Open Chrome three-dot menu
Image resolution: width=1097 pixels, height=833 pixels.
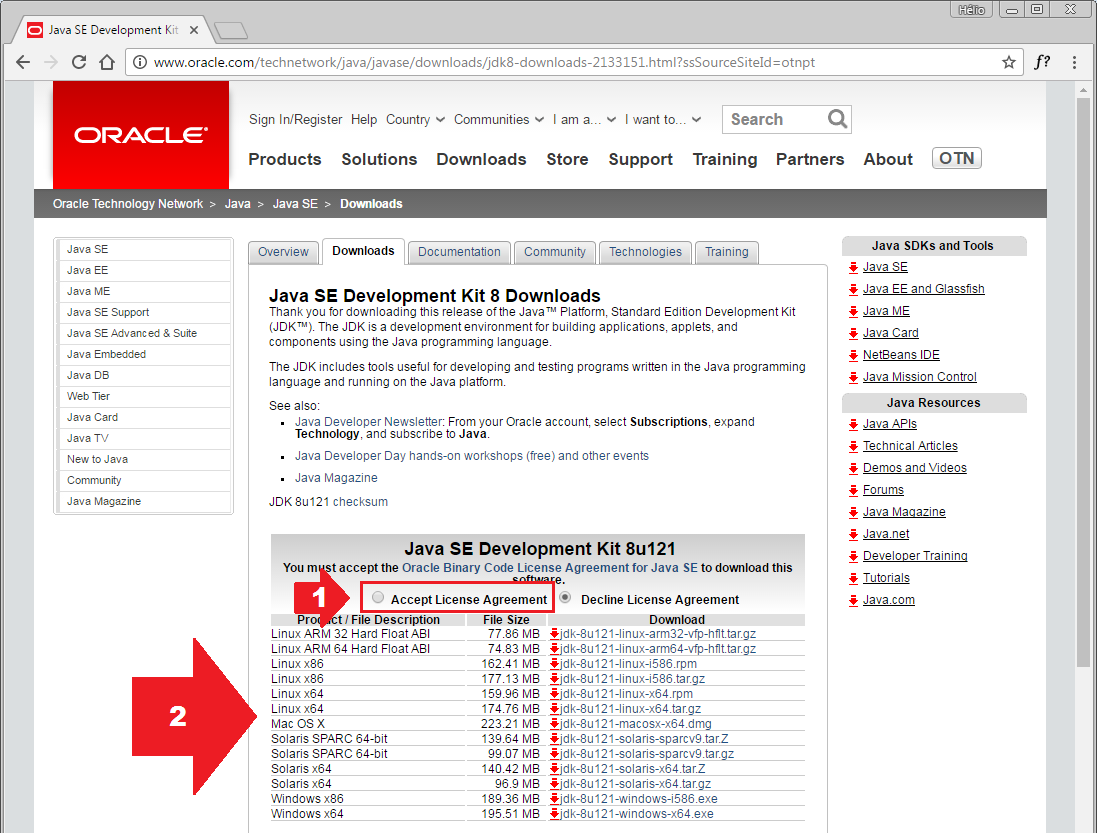(1074, 62)
